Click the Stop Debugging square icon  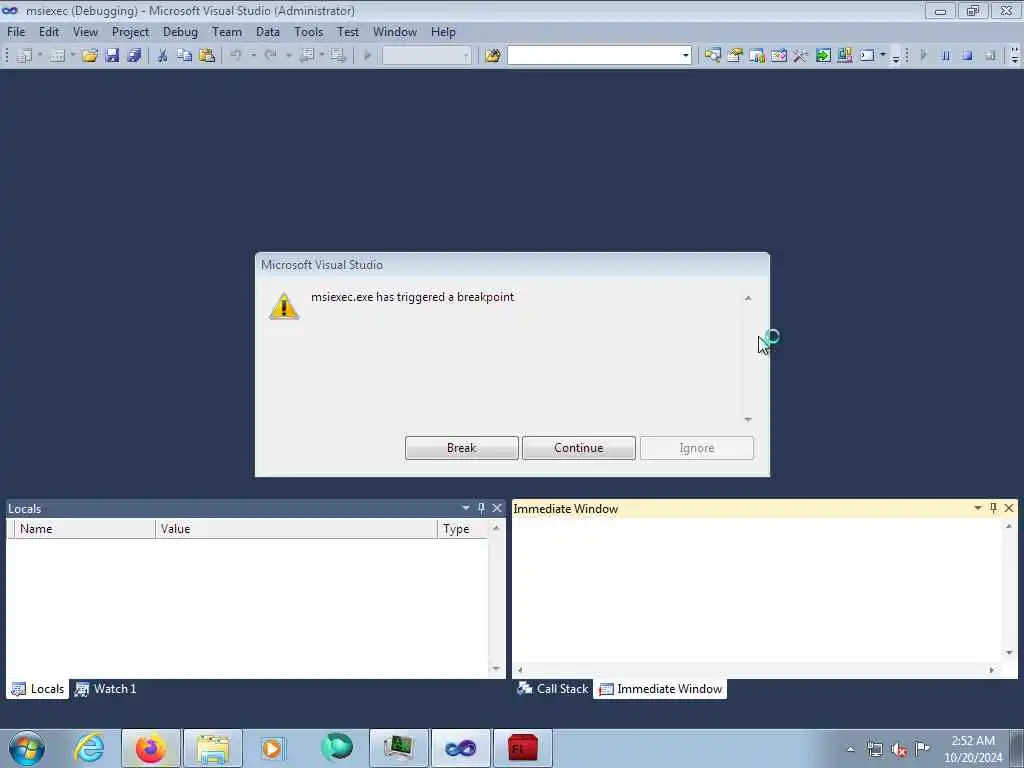[x=967, y=56]
